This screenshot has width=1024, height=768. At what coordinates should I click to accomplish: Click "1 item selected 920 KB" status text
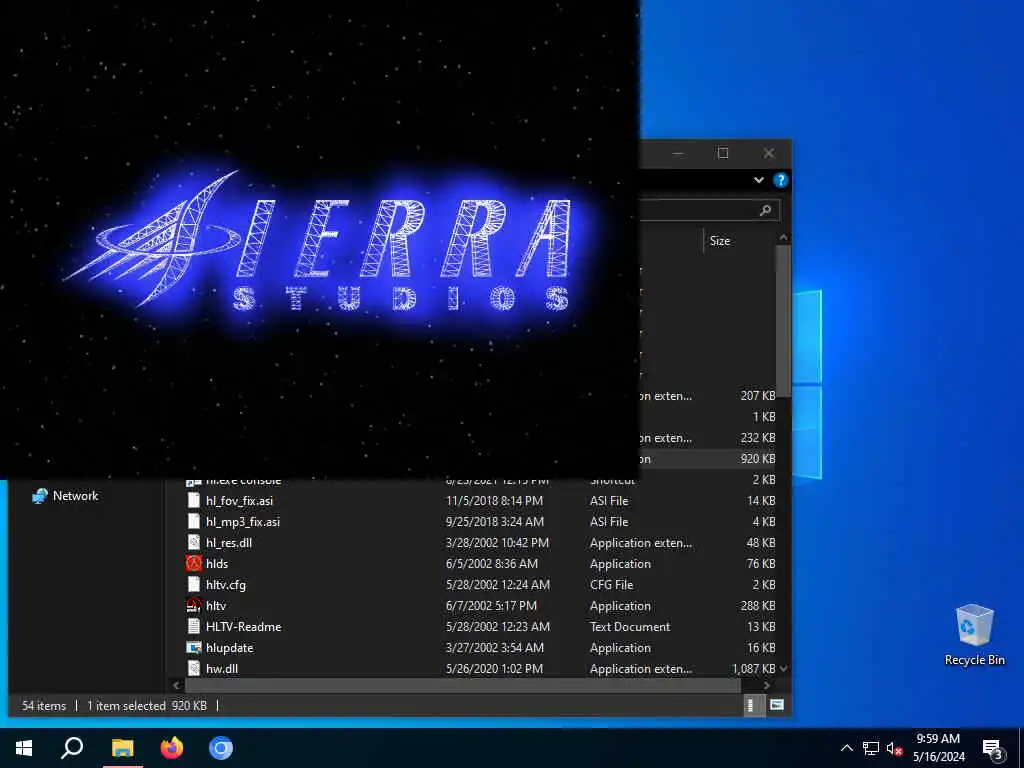(147, 706)
